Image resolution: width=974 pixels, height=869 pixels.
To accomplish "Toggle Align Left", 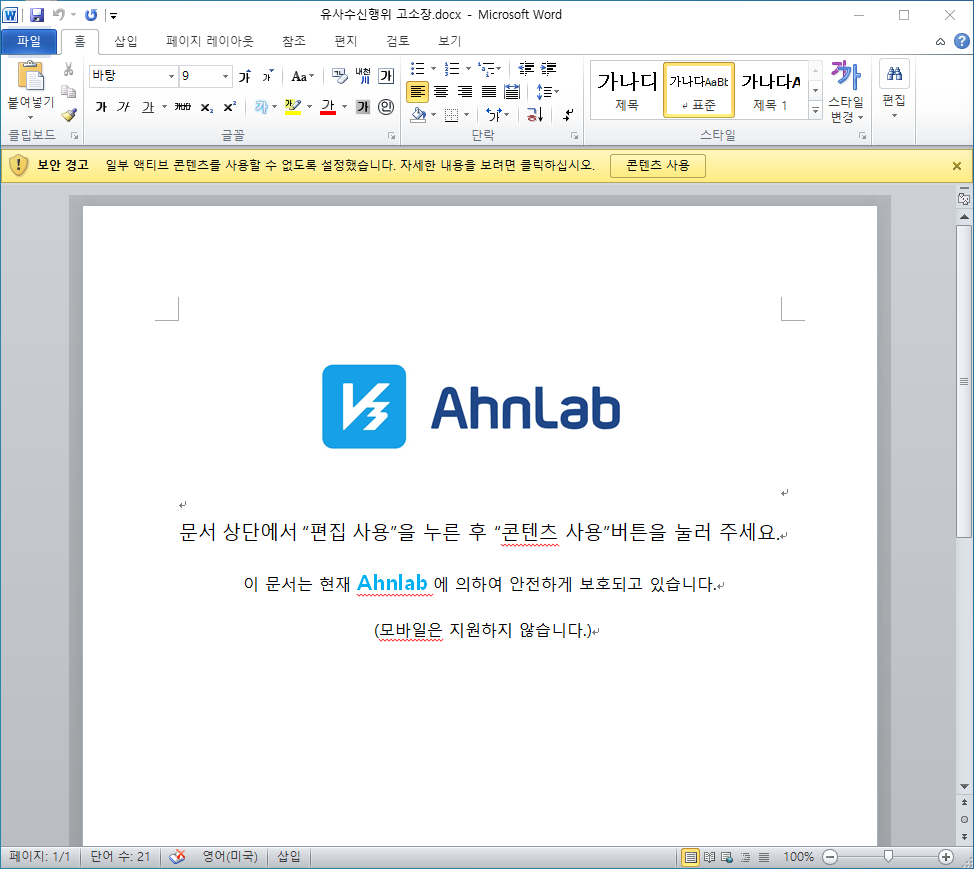I will [417, 92].
